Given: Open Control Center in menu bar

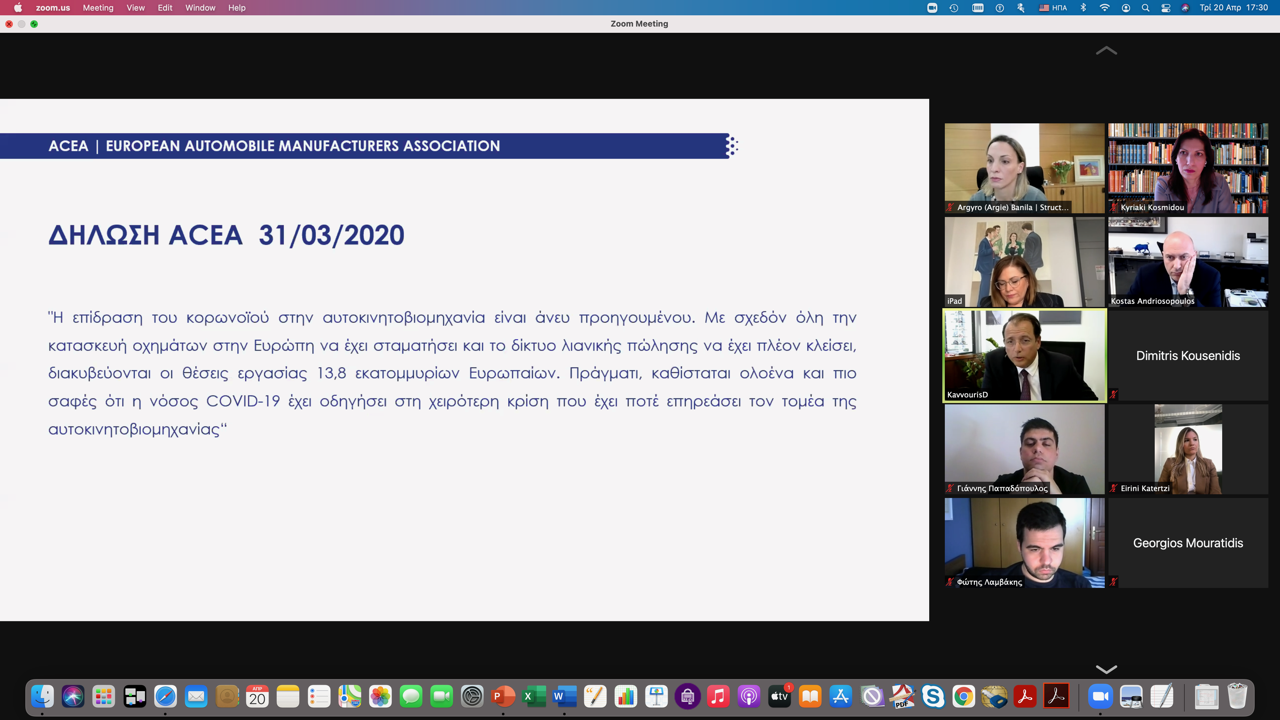Looking at the screenshot, I should (1166, 8).
